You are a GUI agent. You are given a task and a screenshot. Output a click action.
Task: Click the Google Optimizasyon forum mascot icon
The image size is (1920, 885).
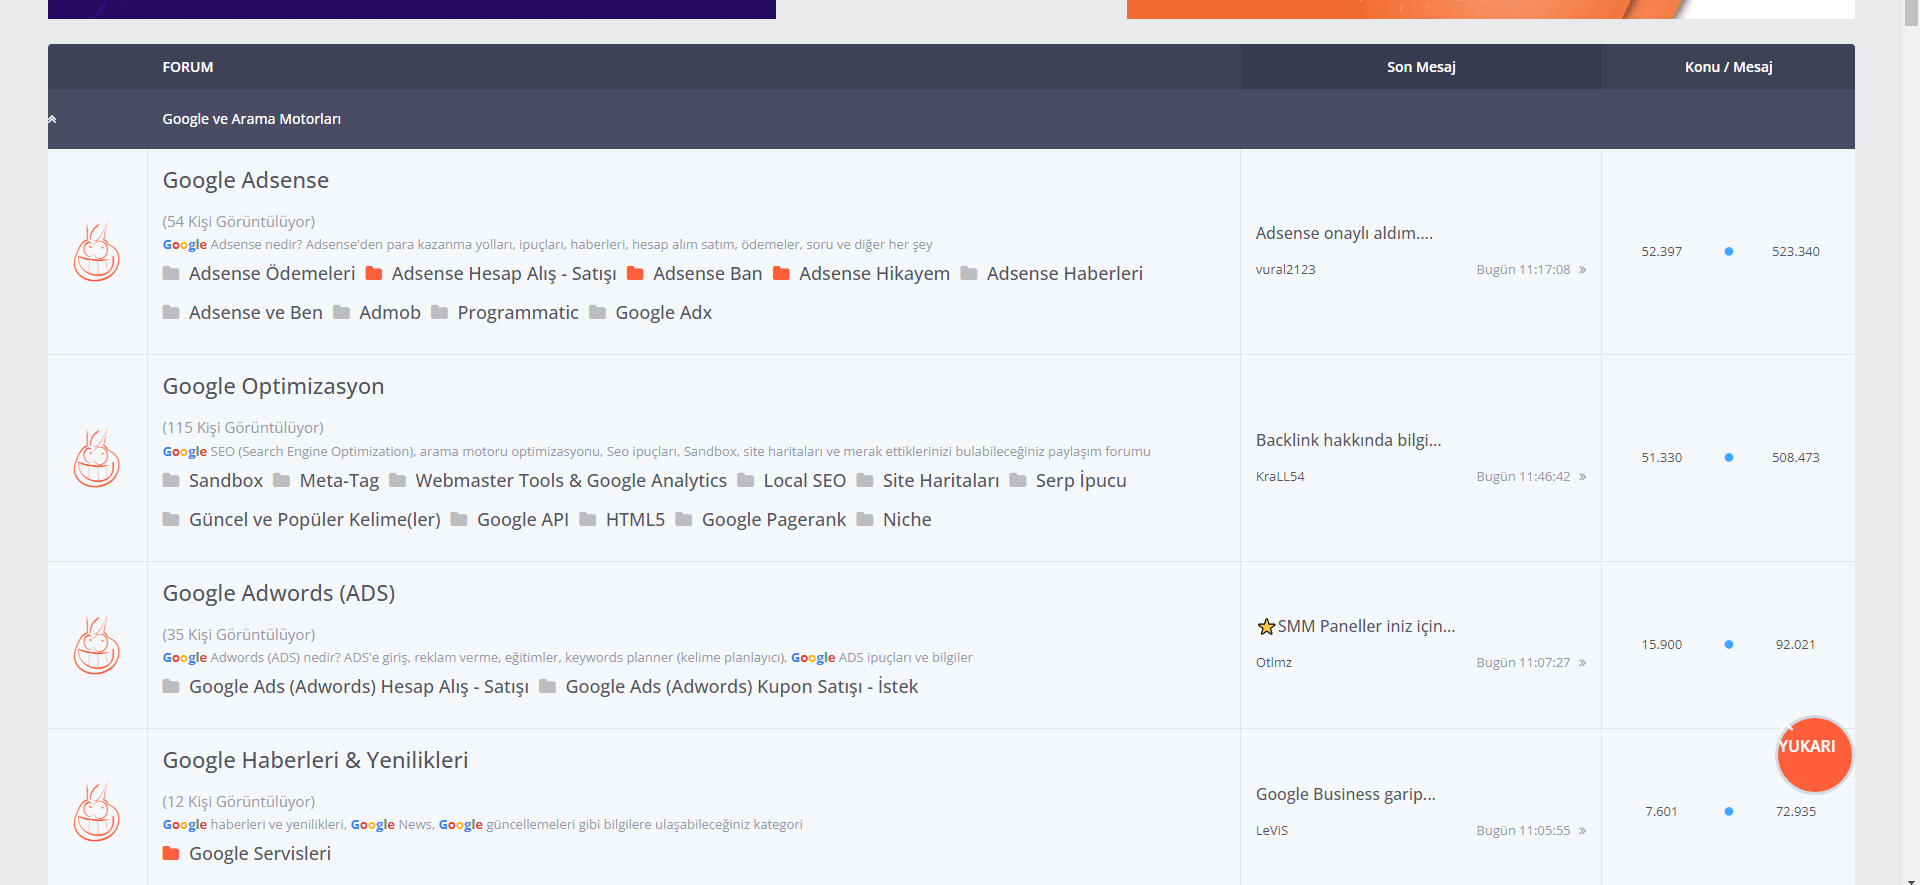coord(97,458)
